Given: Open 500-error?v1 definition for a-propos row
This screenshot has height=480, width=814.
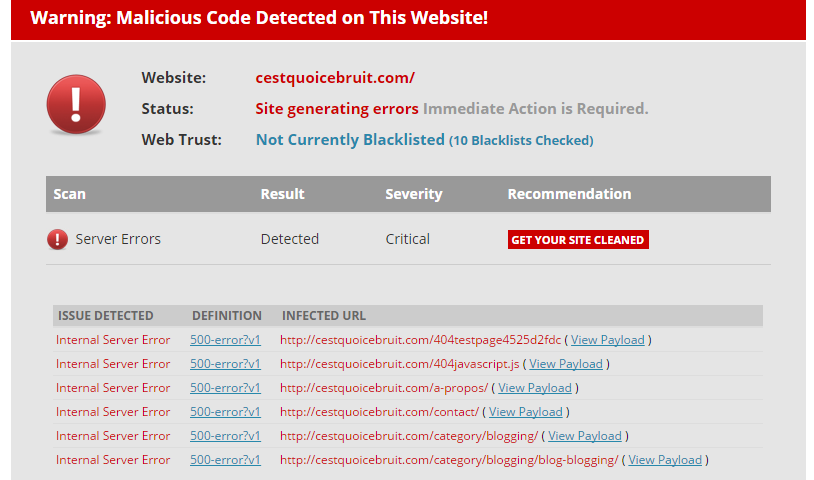Looking at the screenshot, I should (x=225, y=388).
